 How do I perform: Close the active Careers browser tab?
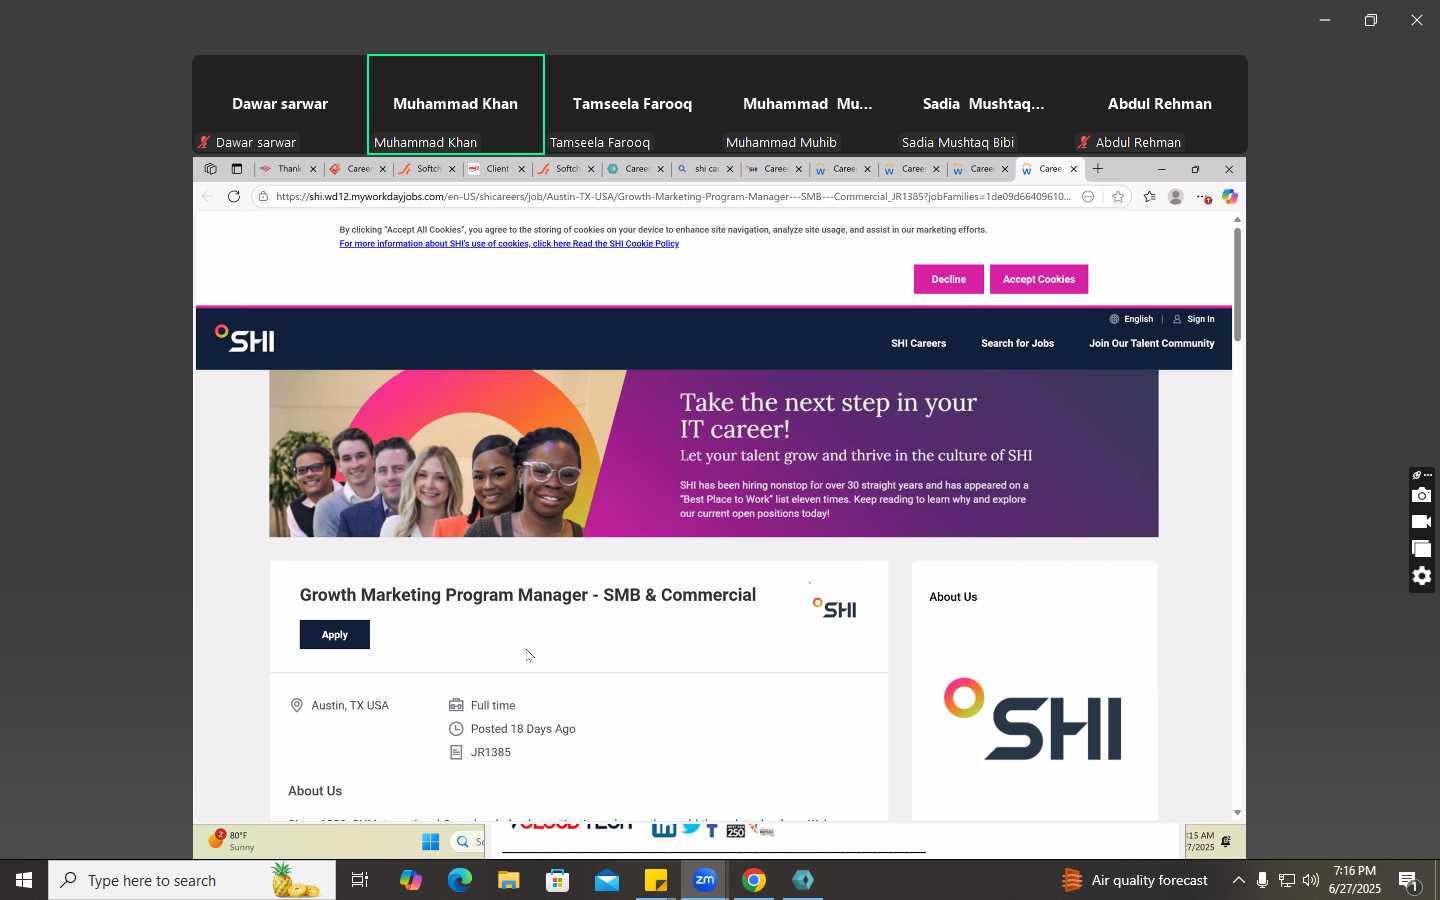[1074, 169]
